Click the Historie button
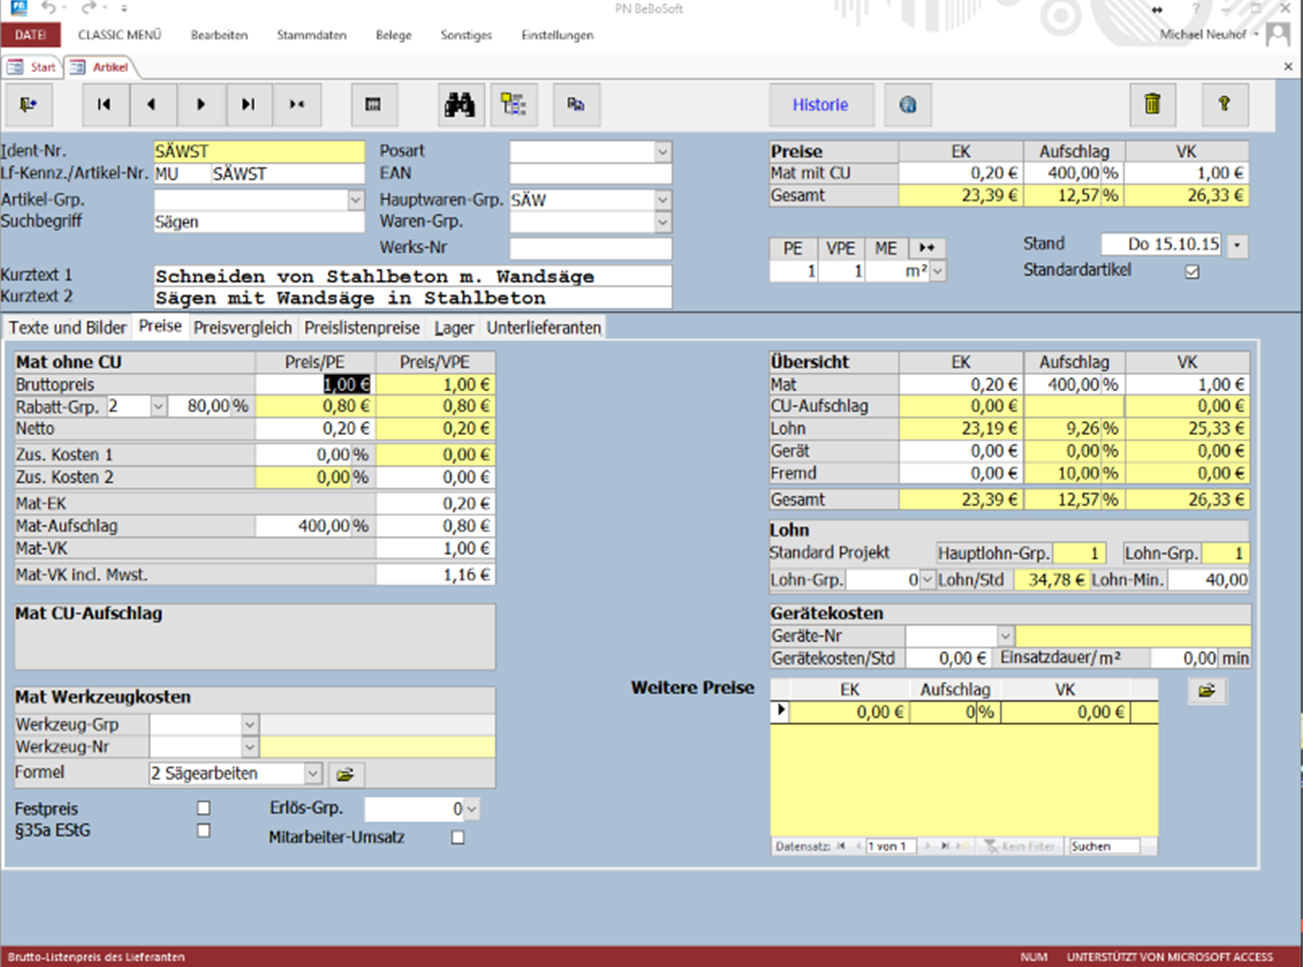1303x967 pixels. pyautogui.click(x=820, y=105)
